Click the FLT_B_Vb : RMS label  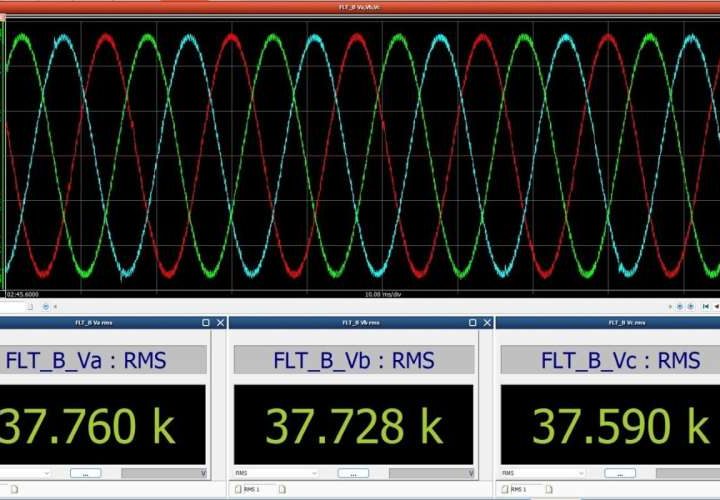click(354, 360)
